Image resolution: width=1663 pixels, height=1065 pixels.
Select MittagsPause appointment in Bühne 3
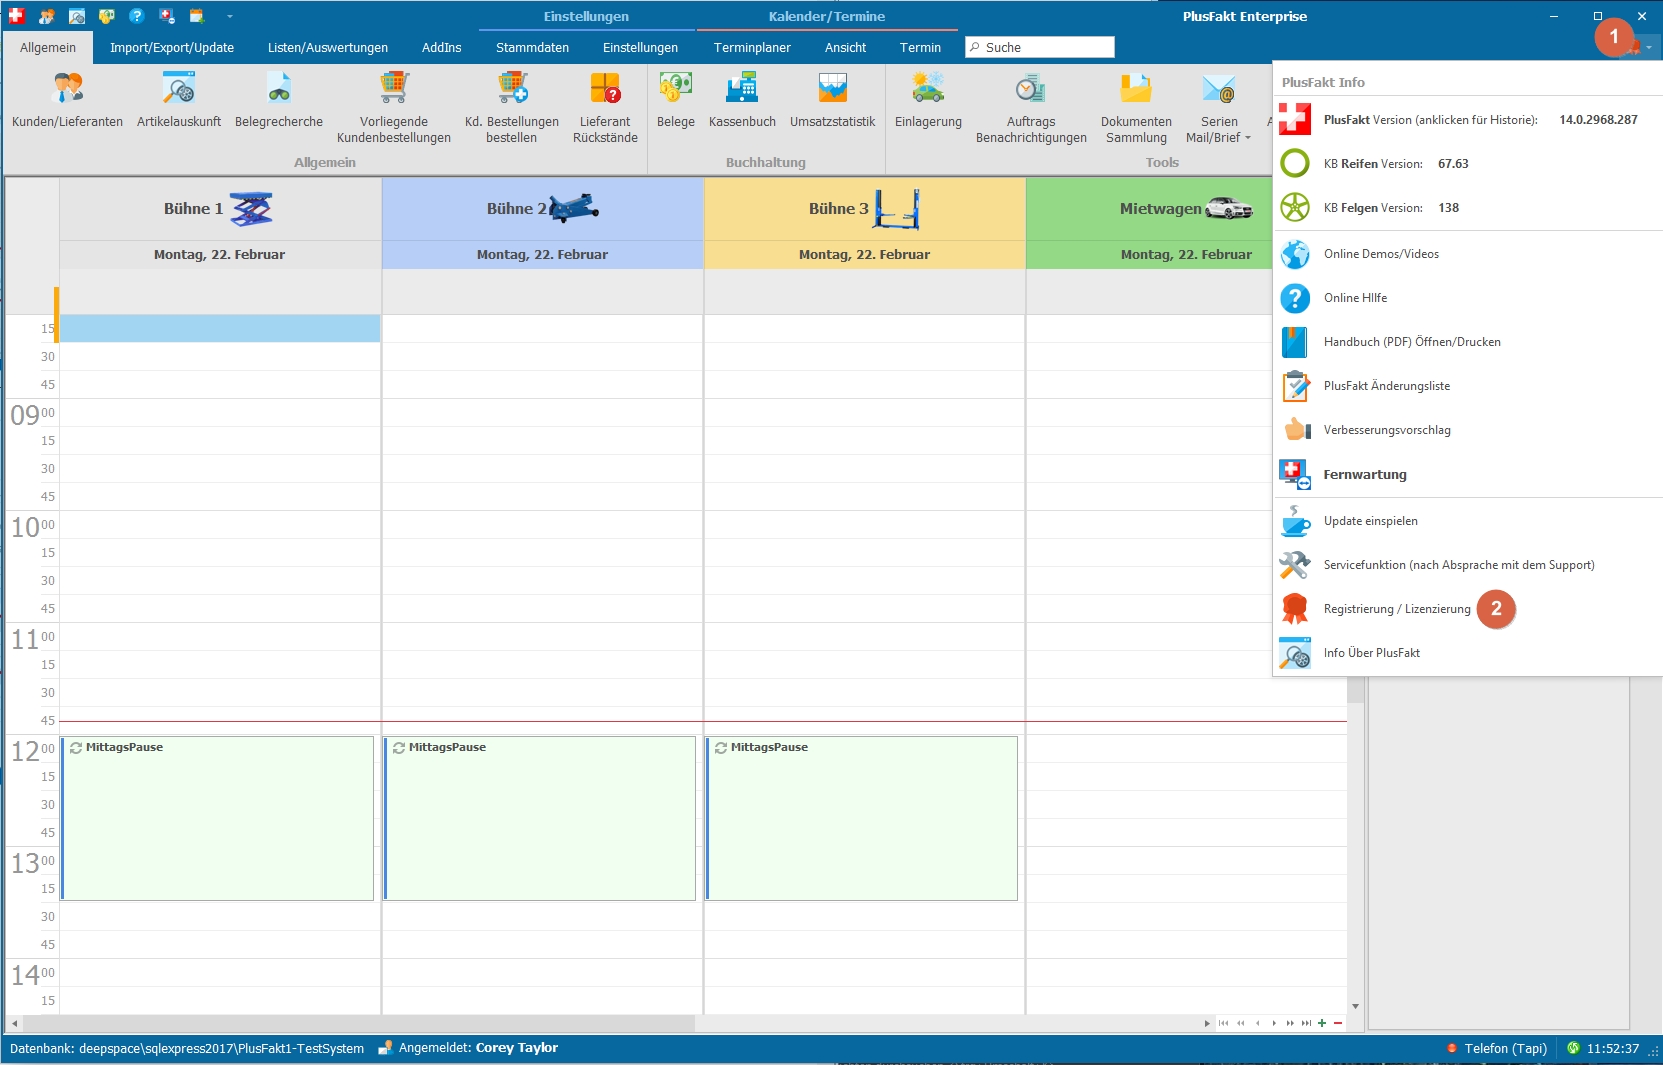[x=862, y=818]
